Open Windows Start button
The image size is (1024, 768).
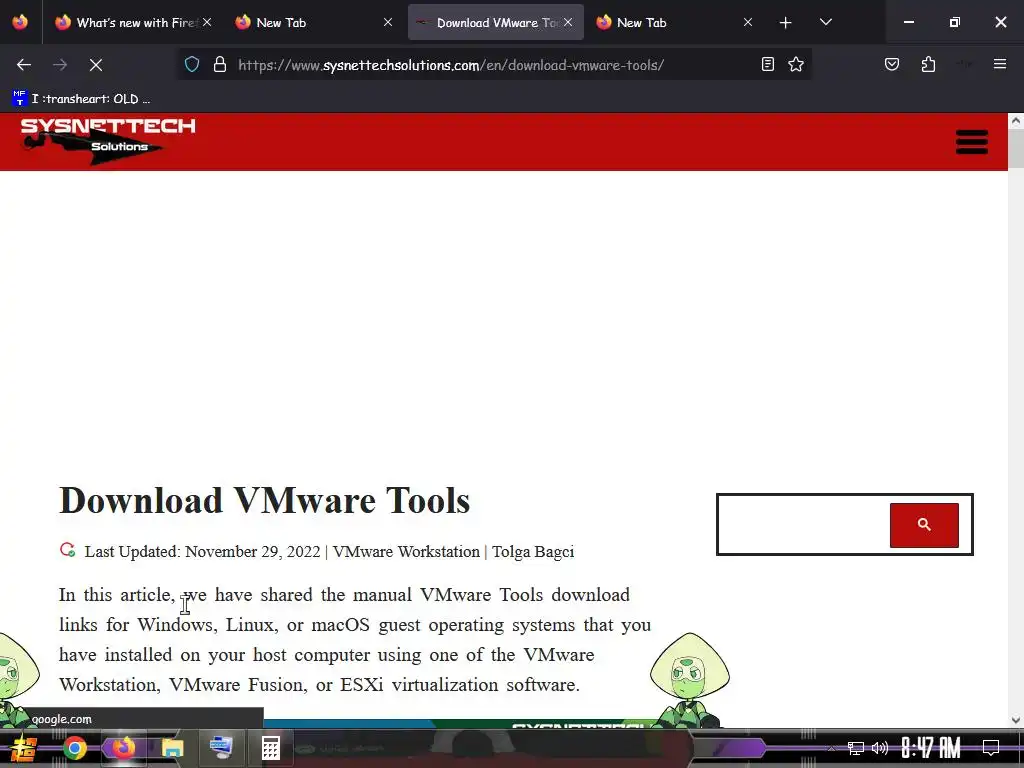click(x=23, y=748)
